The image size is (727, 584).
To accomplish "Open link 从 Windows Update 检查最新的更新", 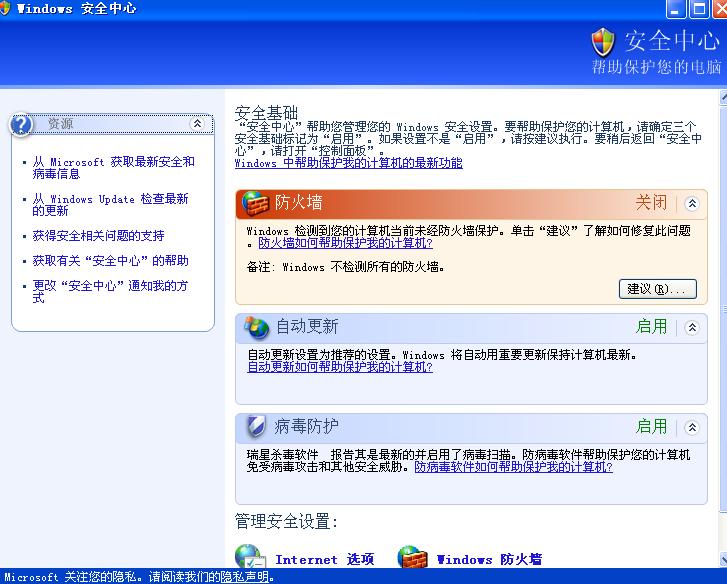I will click(110, 205).
